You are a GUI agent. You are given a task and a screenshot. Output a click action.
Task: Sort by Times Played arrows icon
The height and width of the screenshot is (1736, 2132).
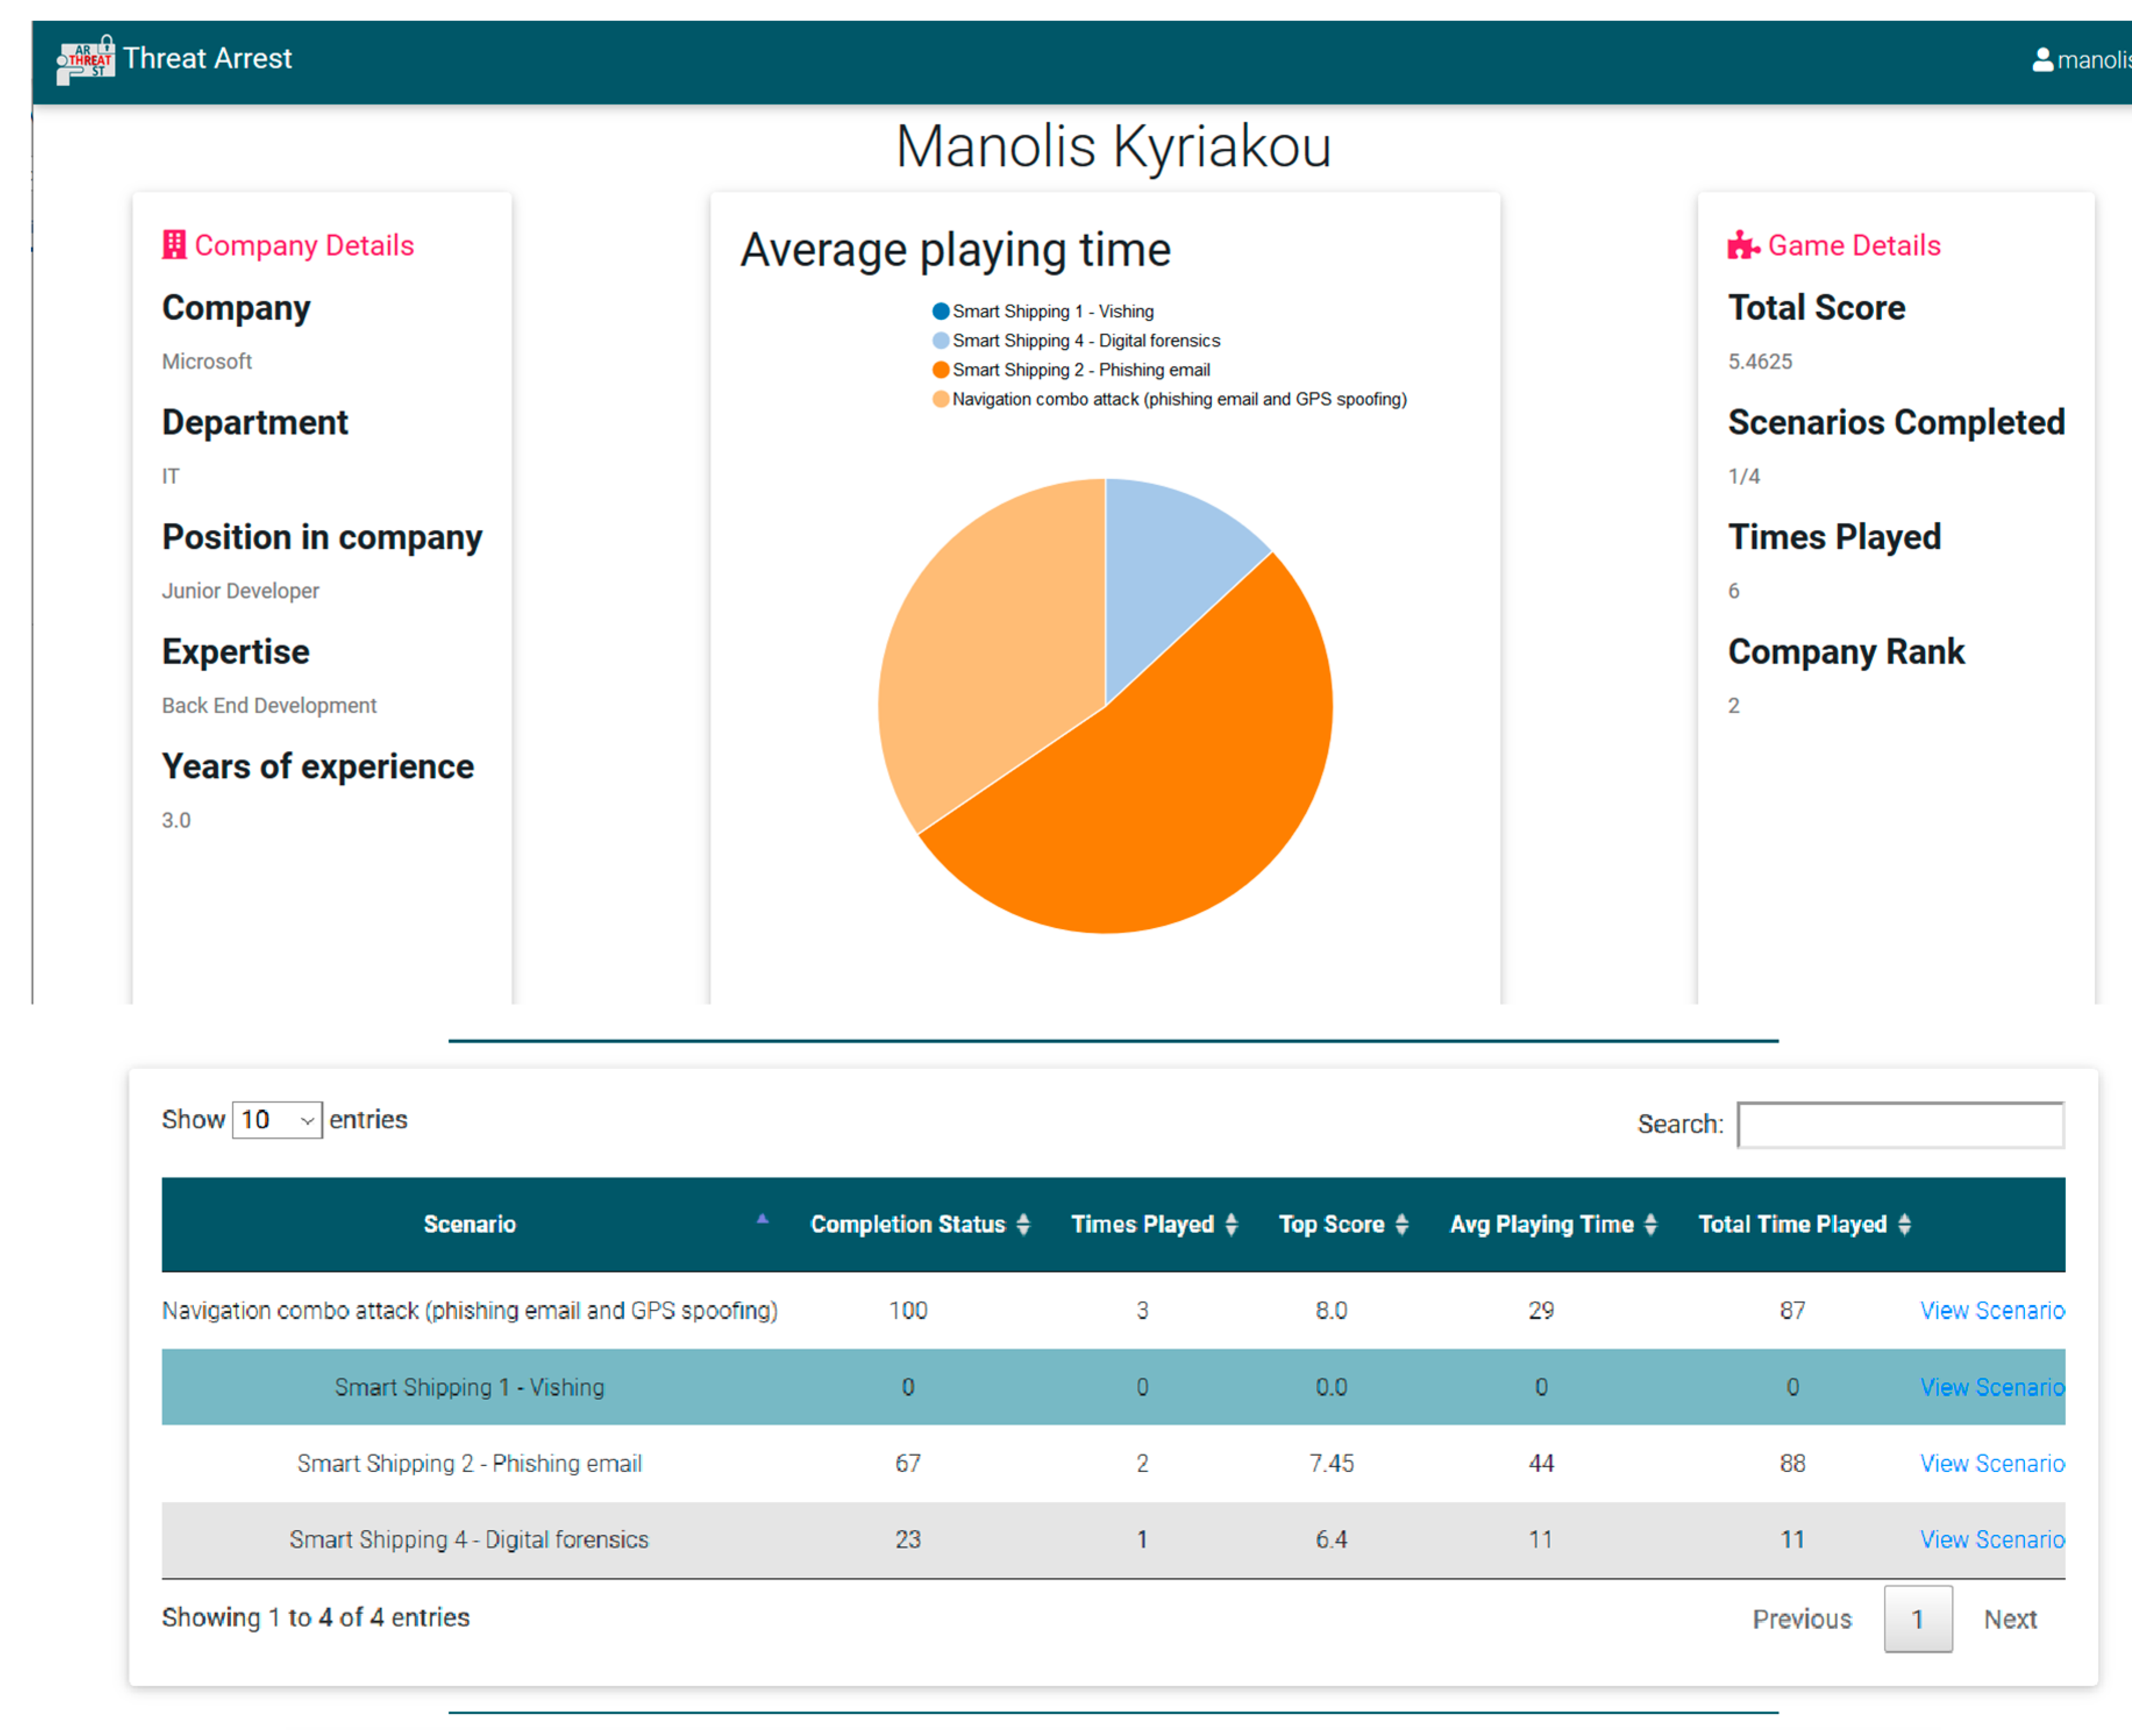pyautogui.click(x=1231, y=1224)
